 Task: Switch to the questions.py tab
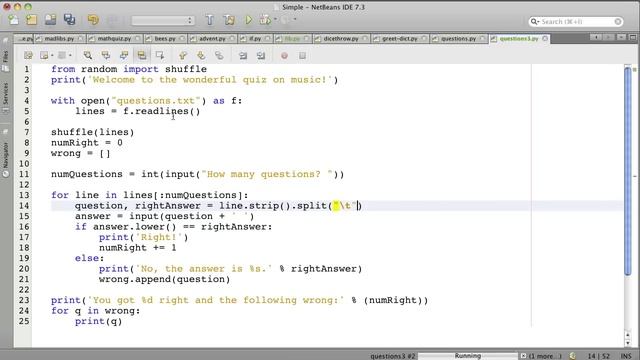pos(458,39)
